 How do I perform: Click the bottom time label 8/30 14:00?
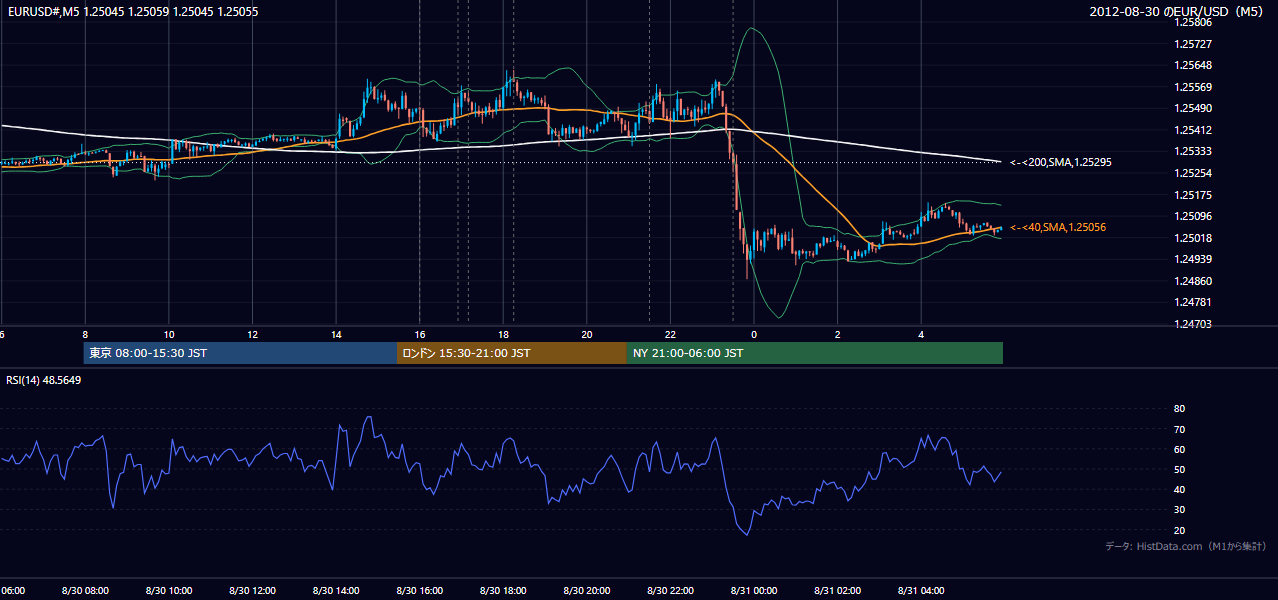[336, 591]
